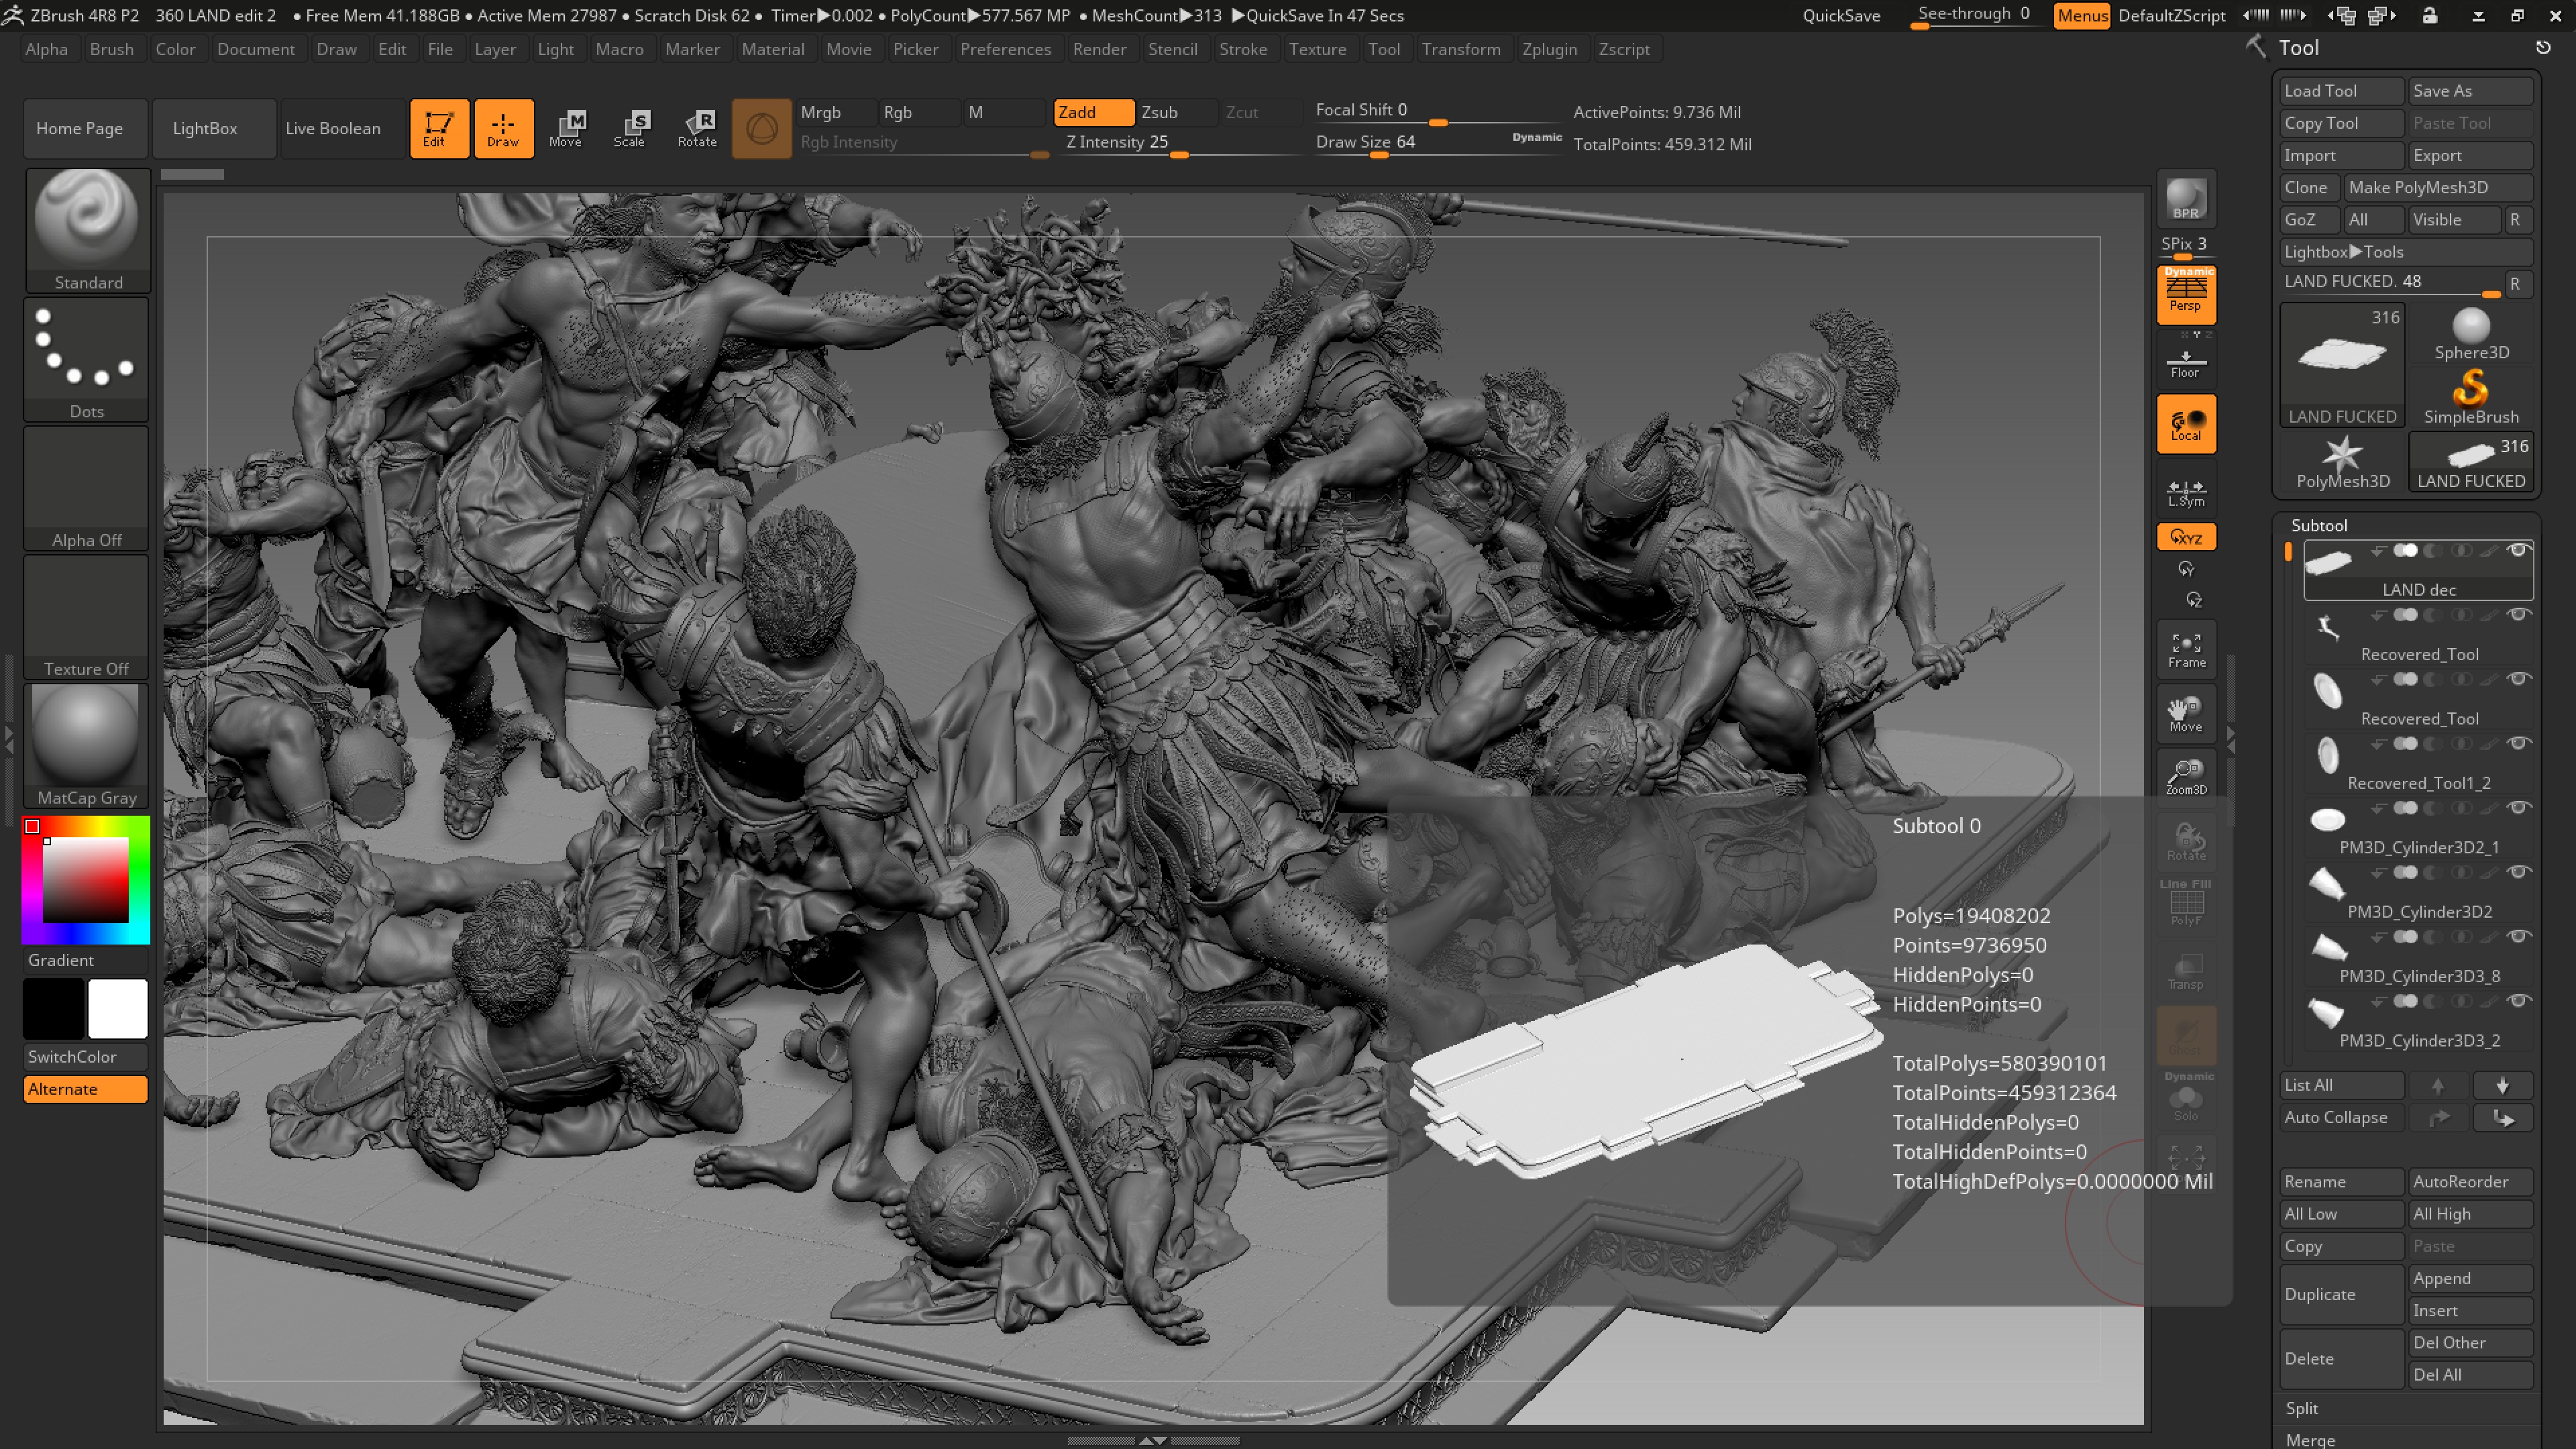Enable Zsub mode
The height and width of the screenshot is (1449, 2576).
point(1176,112)
